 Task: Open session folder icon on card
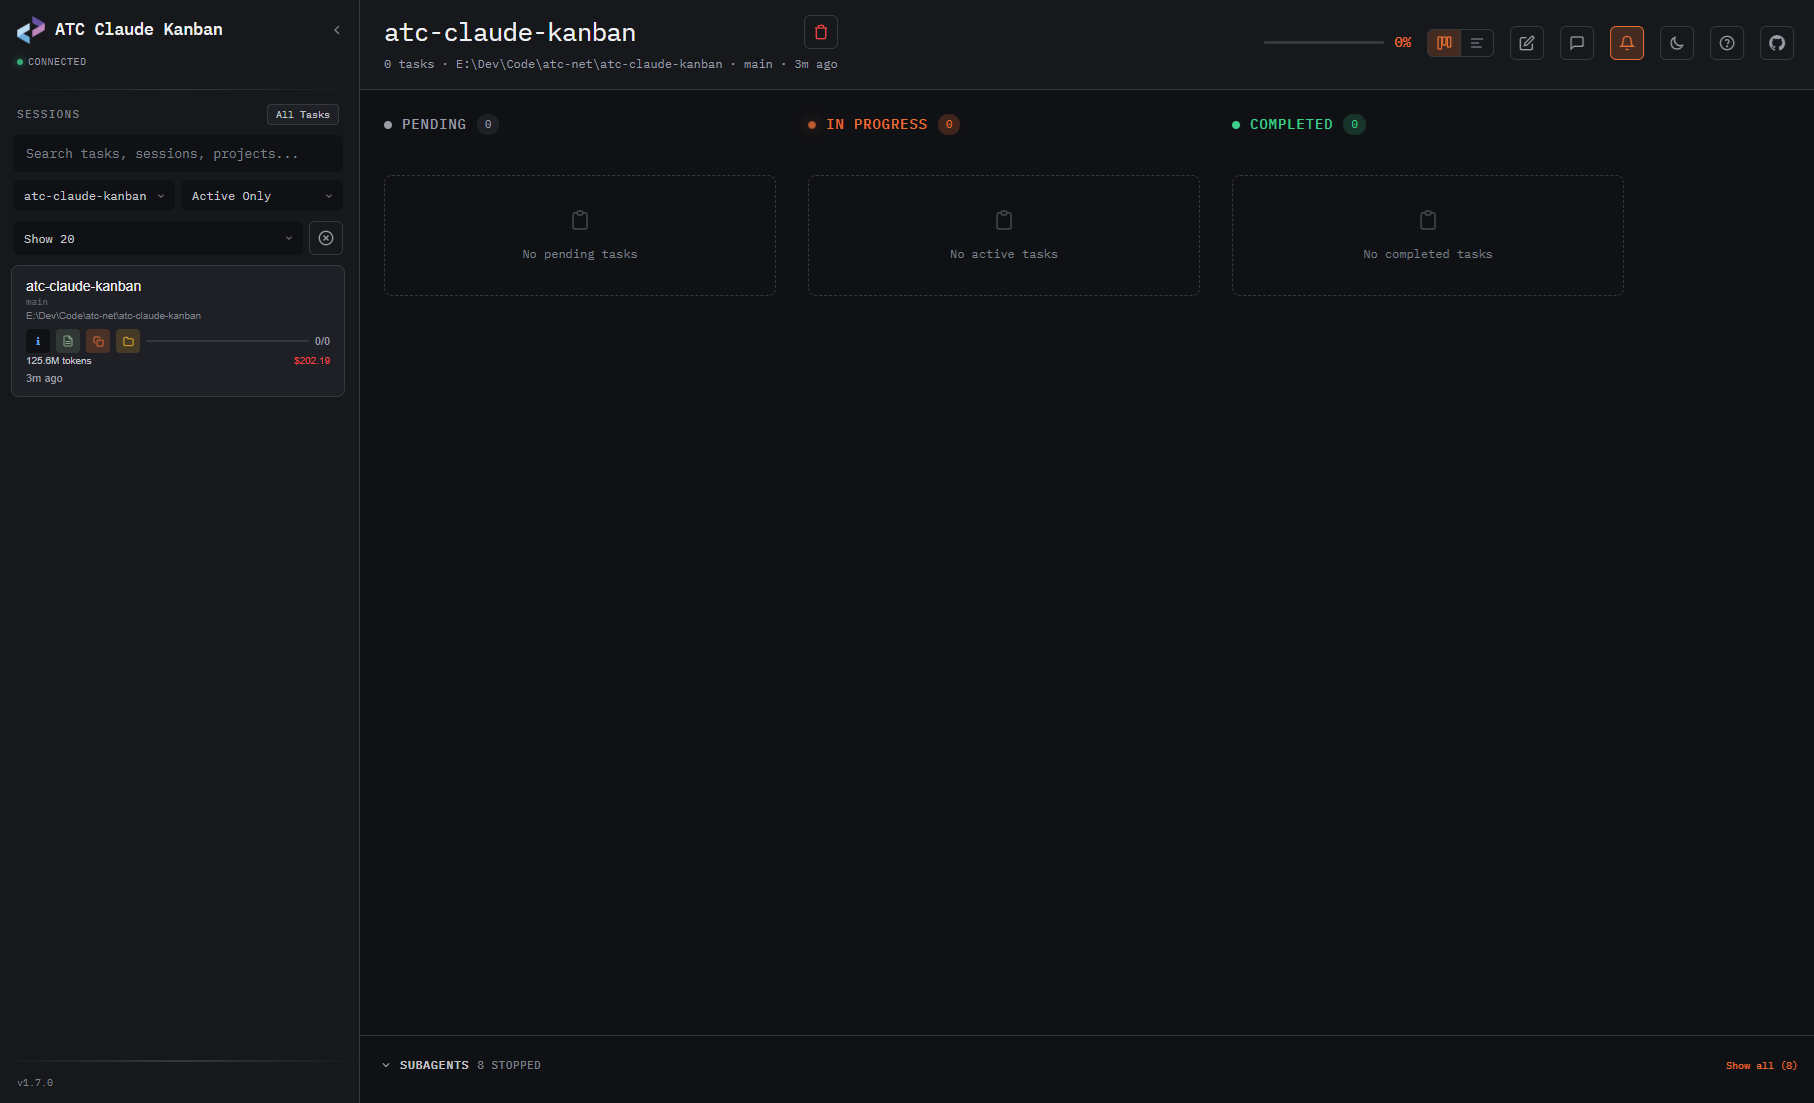128,341
